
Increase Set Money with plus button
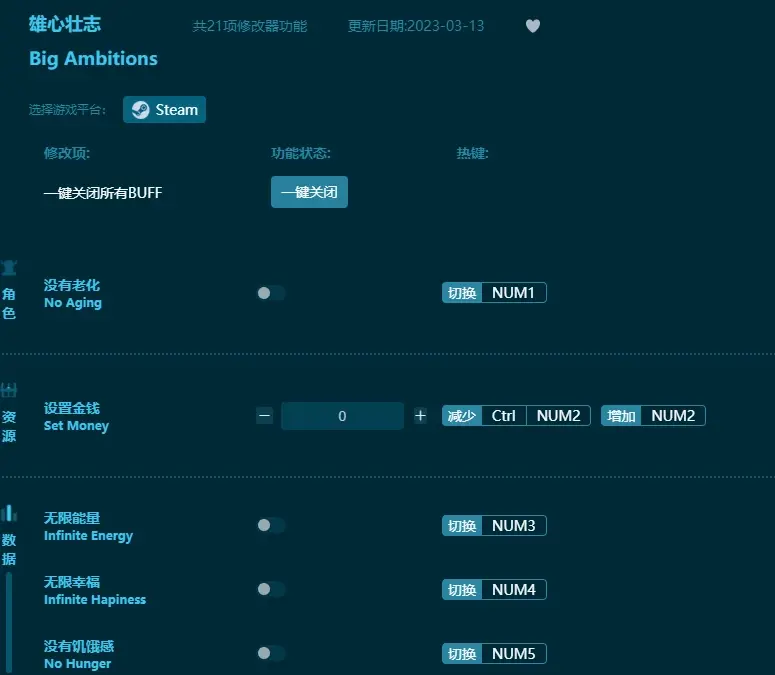[x=420, y=416]
